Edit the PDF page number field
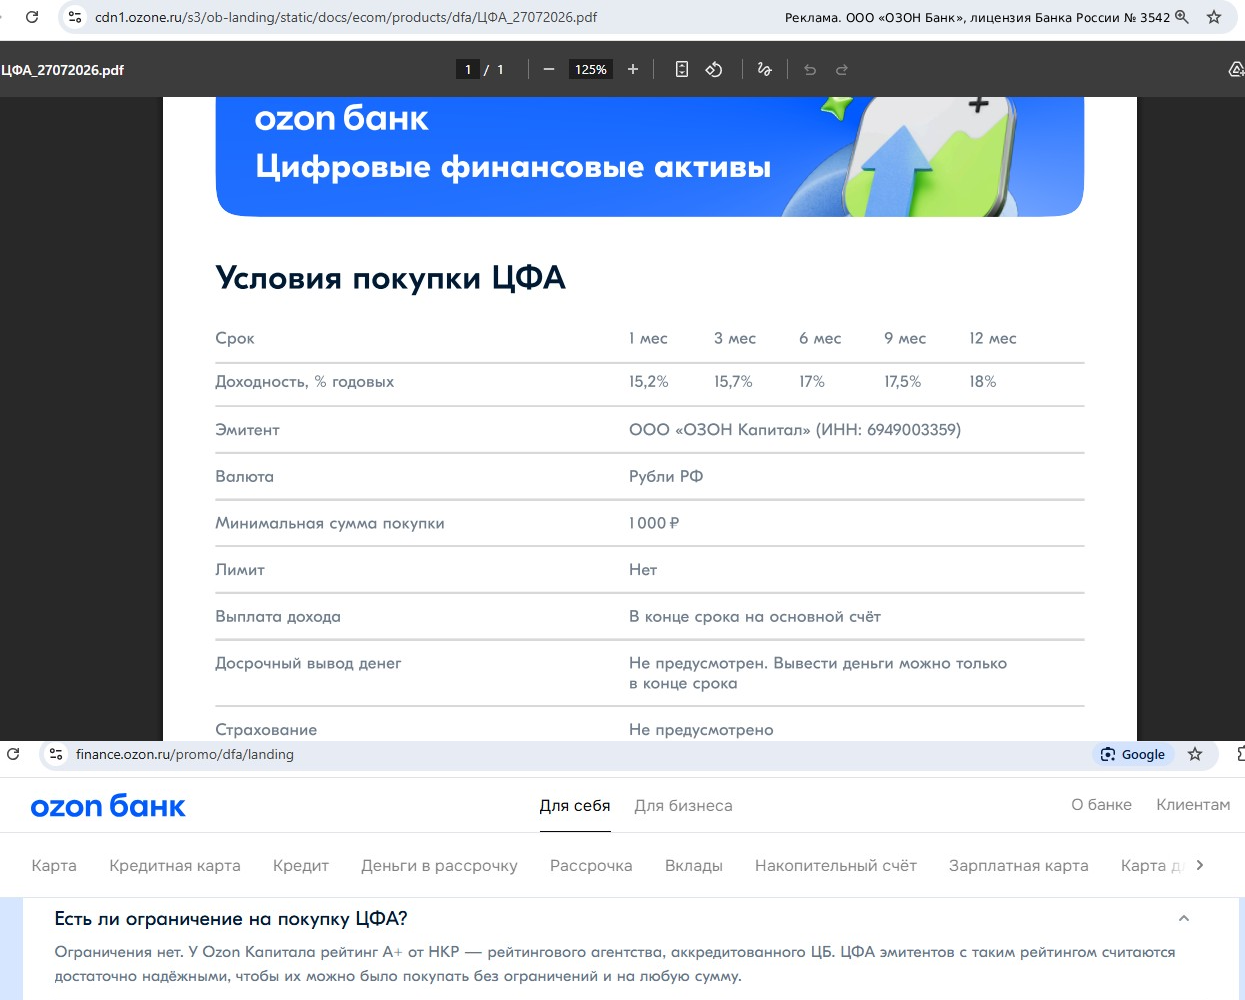 pyautogui.click(x=468, y=69)
